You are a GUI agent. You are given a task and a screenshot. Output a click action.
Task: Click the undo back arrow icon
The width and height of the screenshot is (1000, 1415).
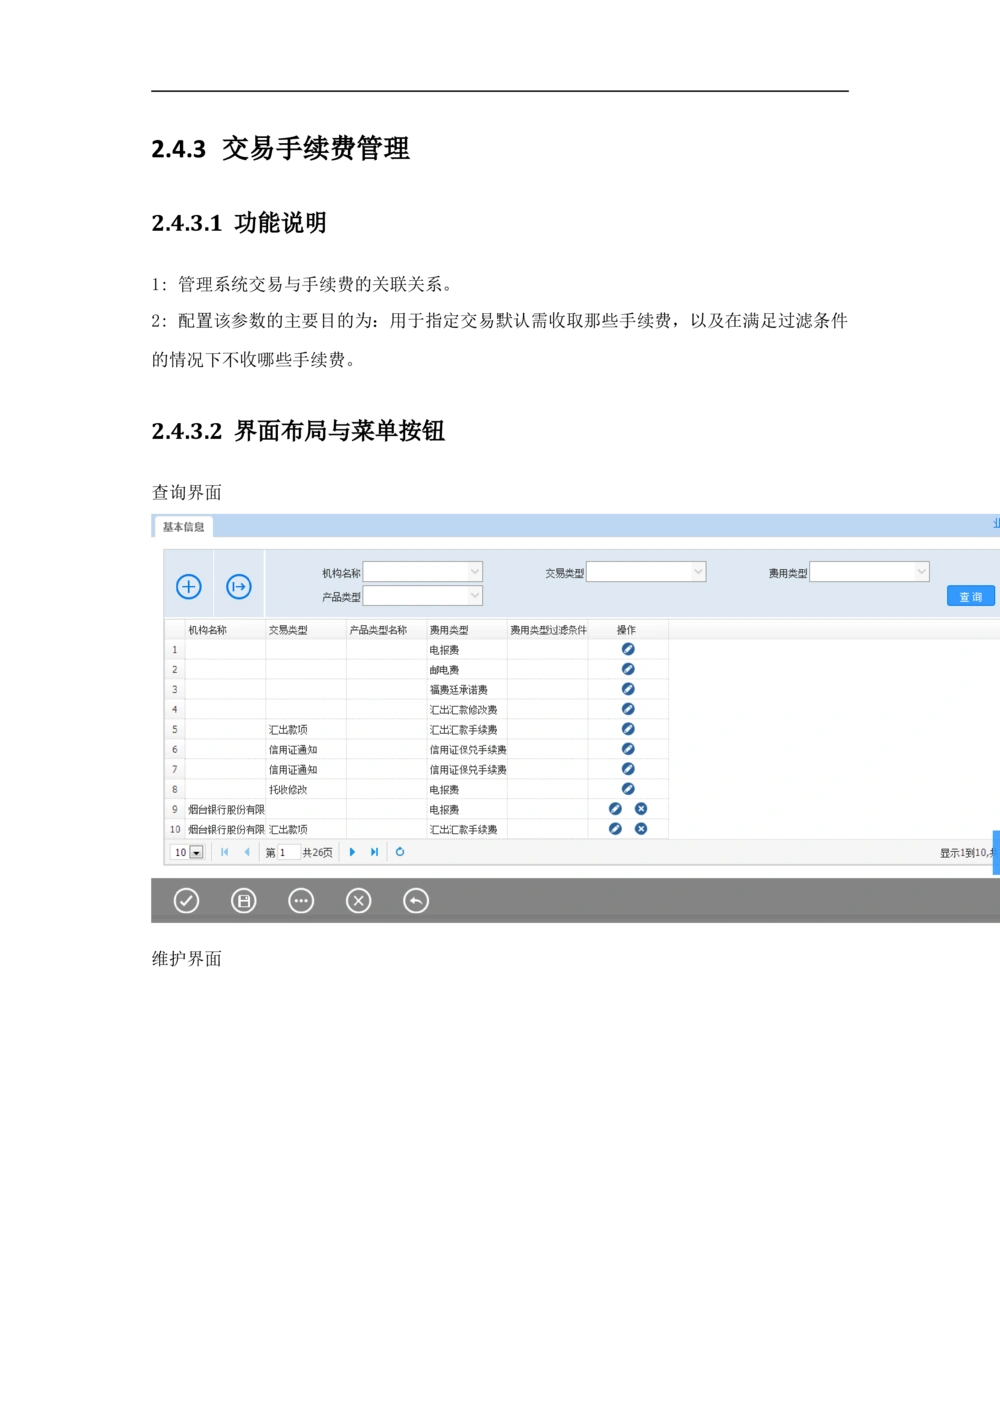pyautogui.click(x=416, y=901)
